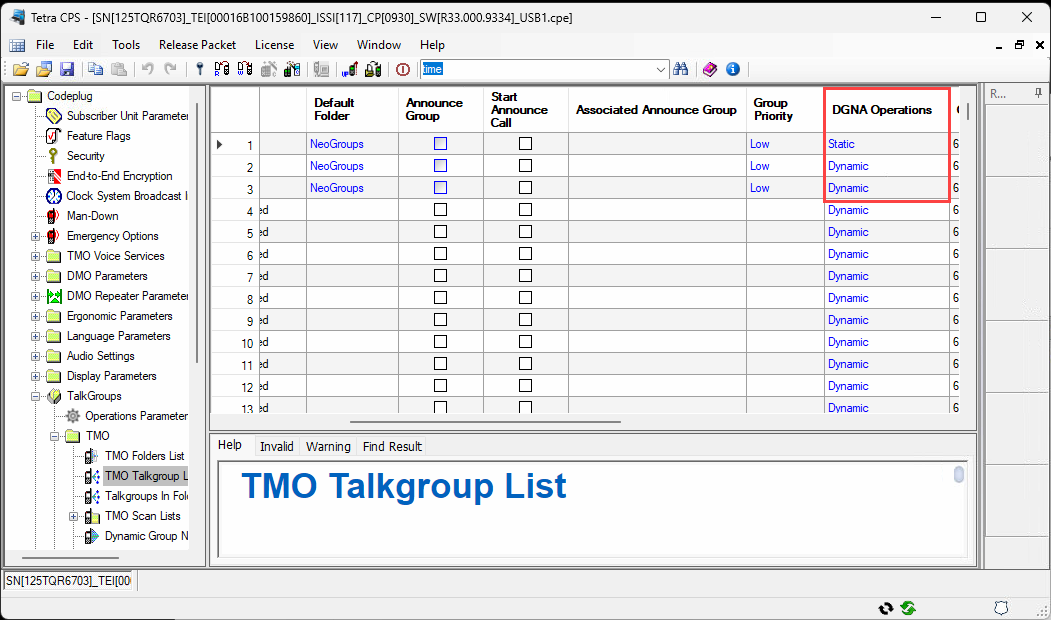Click the binoculars Find icon
The image size is (1051, 620).
[681, 69]
